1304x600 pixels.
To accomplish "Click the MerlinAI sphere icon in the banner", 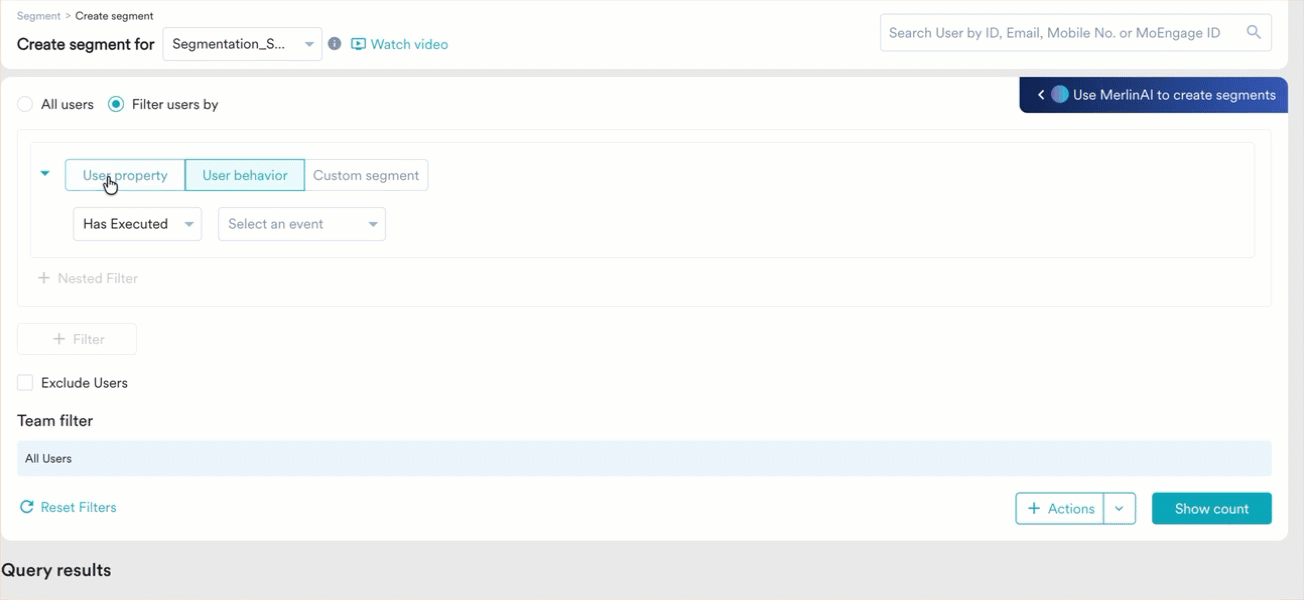I will click(x=1059, y=94).
